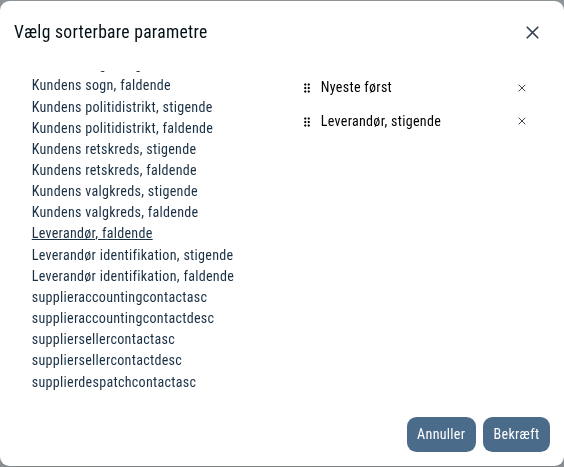The height and width of the screenshot is (467, 564).
Task: Select Kundens valgkreds, faldende
Action: point(115,212)
